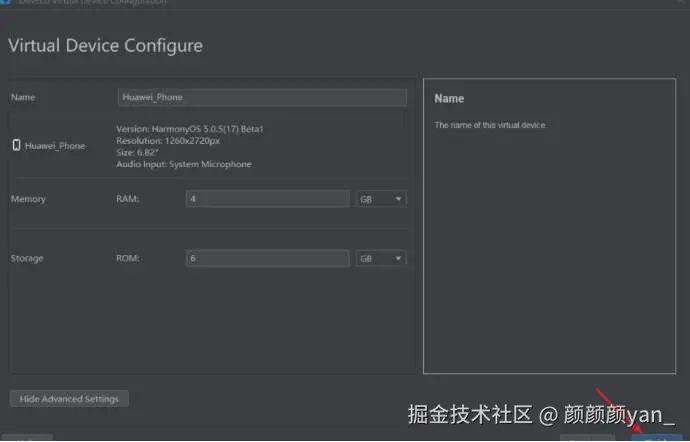The height and width of the screenshot is (442, 690).
Task: Click the gray button left of the blue button
Action: coord(586,437)
